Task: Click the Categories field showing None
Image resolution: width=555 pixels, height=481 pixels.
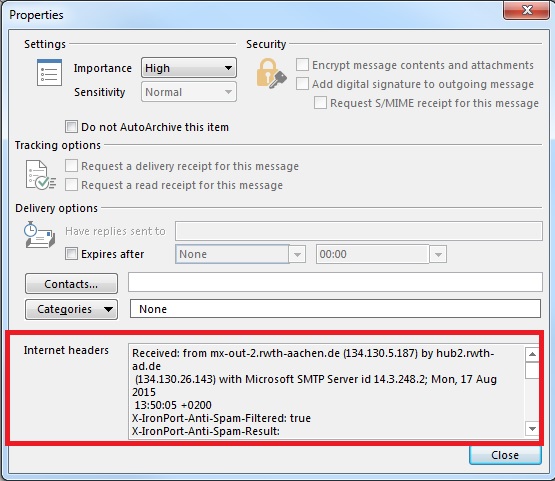Action: 335,309
